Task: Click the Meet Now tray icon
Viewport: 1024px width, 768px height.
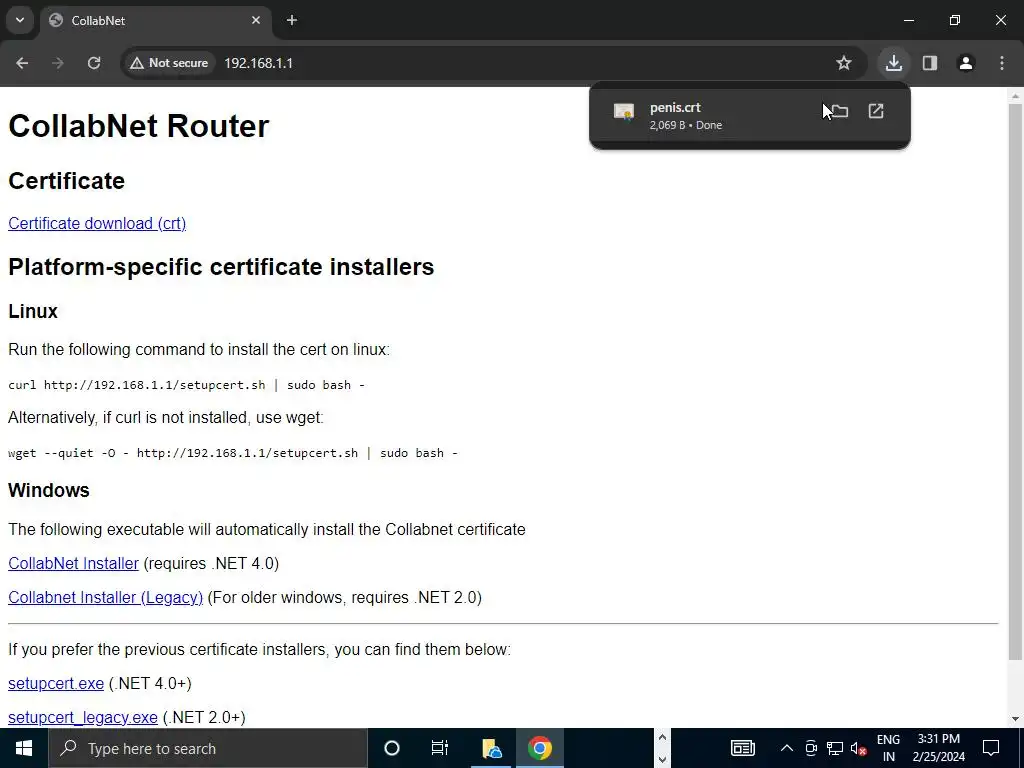Action: coord(811,748)
